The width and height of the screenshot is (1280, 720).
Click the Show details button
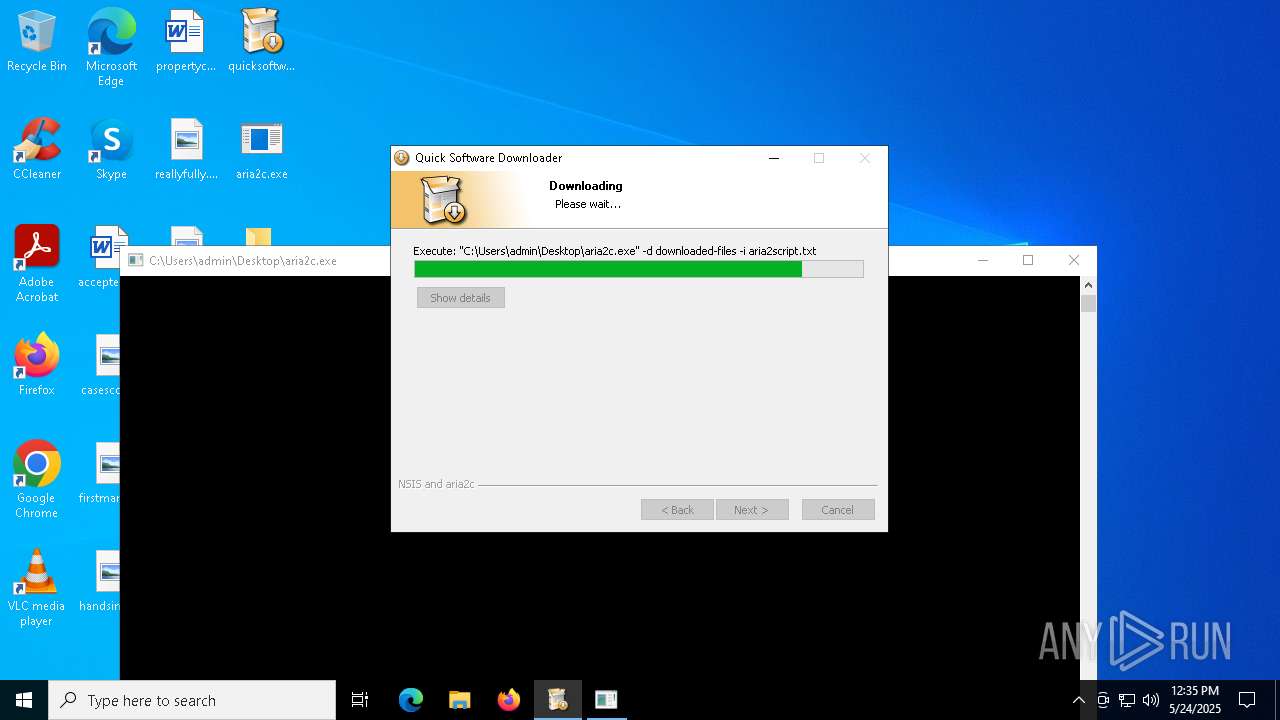460,298
